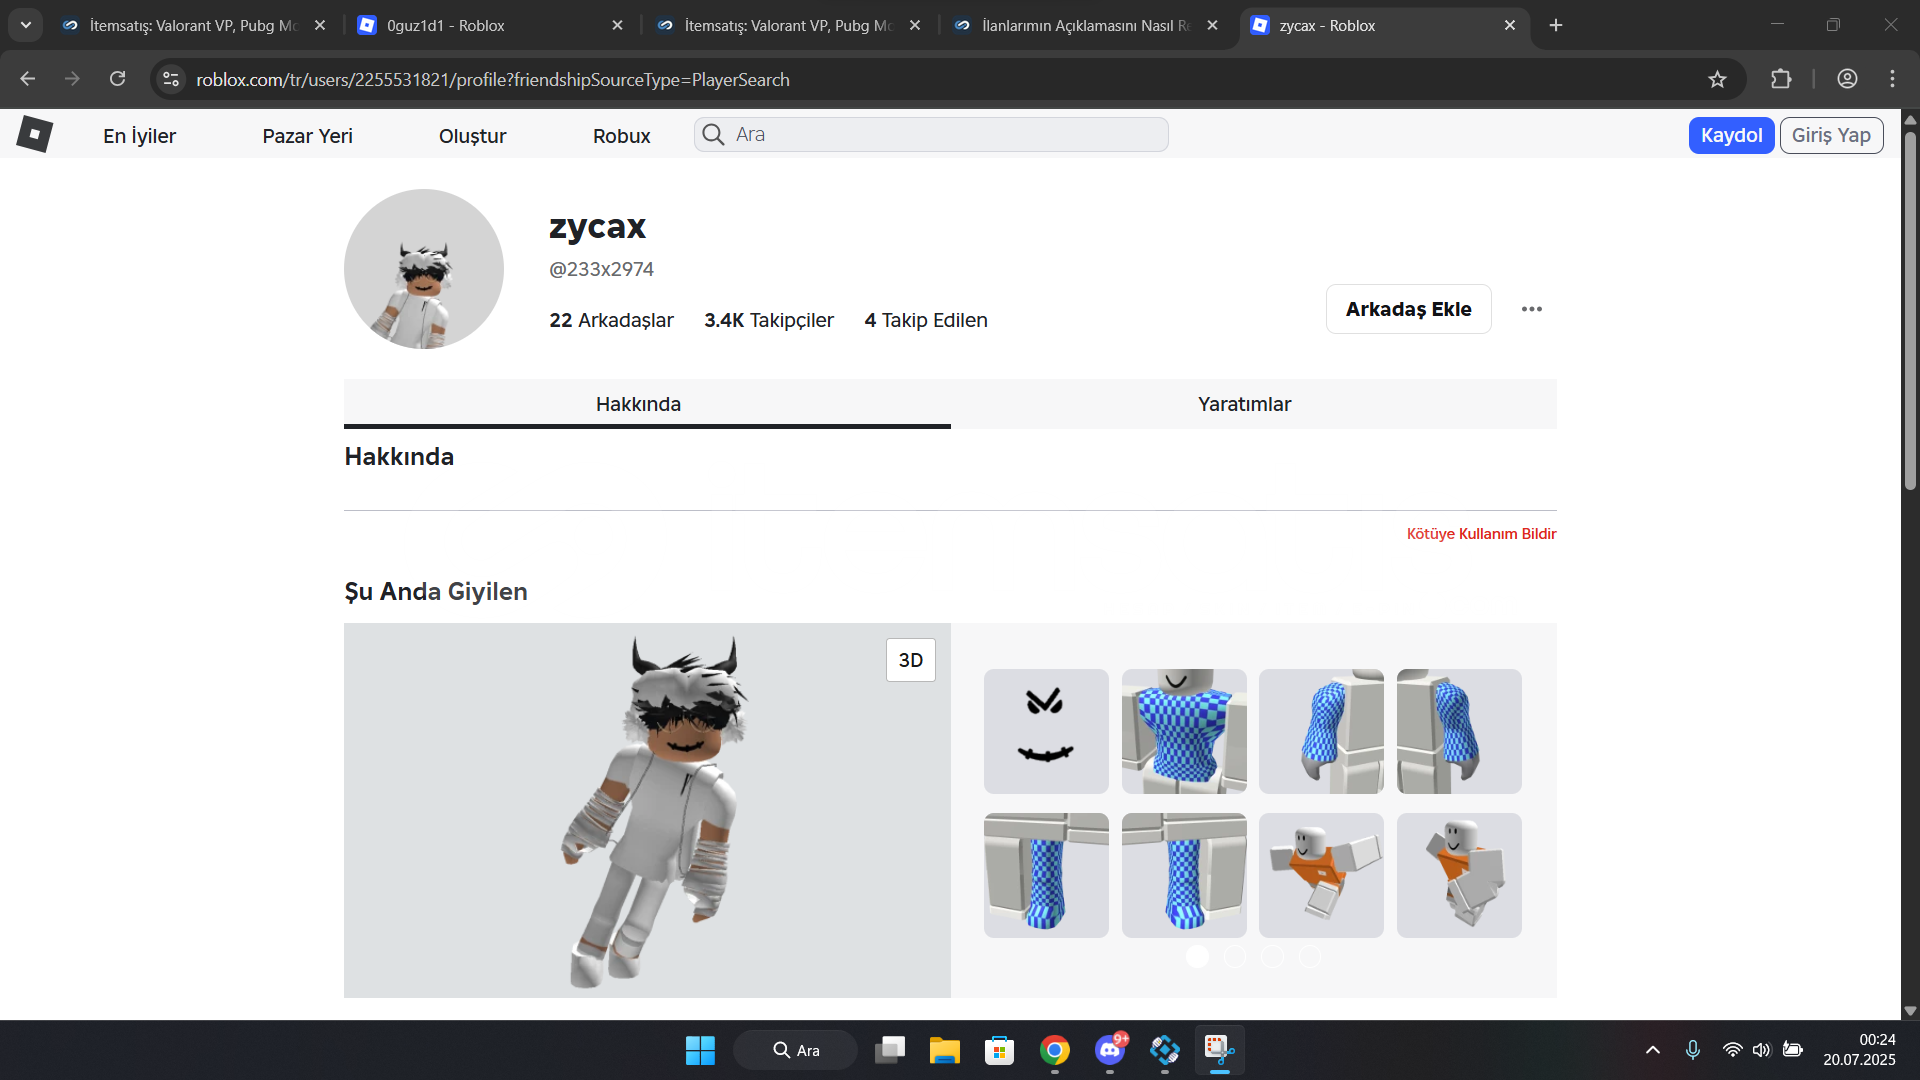Go back with browser back arrow
The width and height of the screenshot is (1920, 1080).
click(28, 79)
